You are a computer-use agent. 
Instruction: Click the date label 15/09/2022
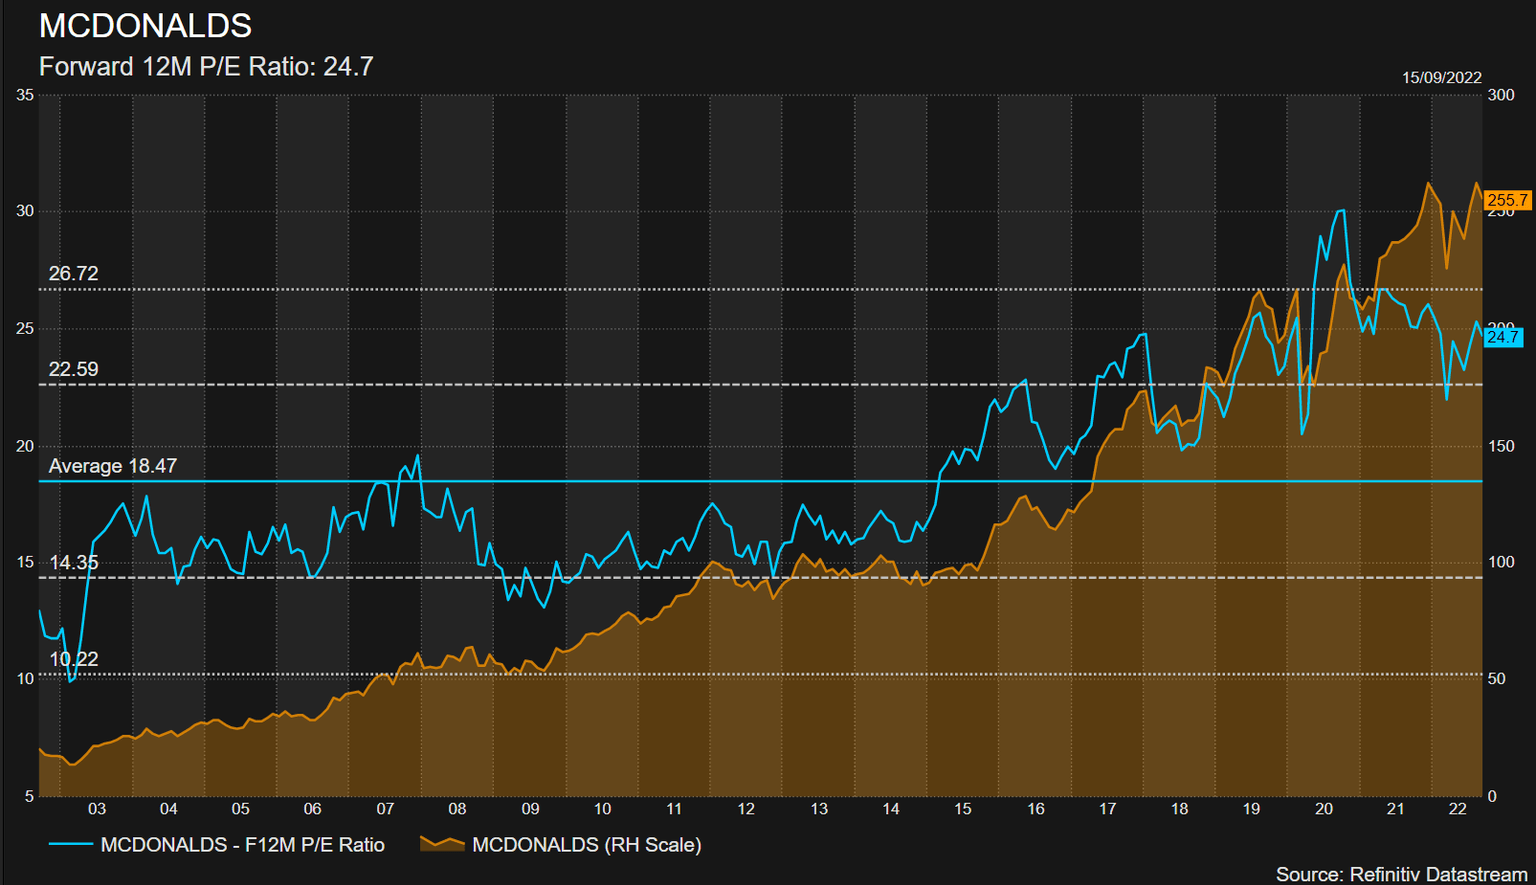[x=1441, y=78]
